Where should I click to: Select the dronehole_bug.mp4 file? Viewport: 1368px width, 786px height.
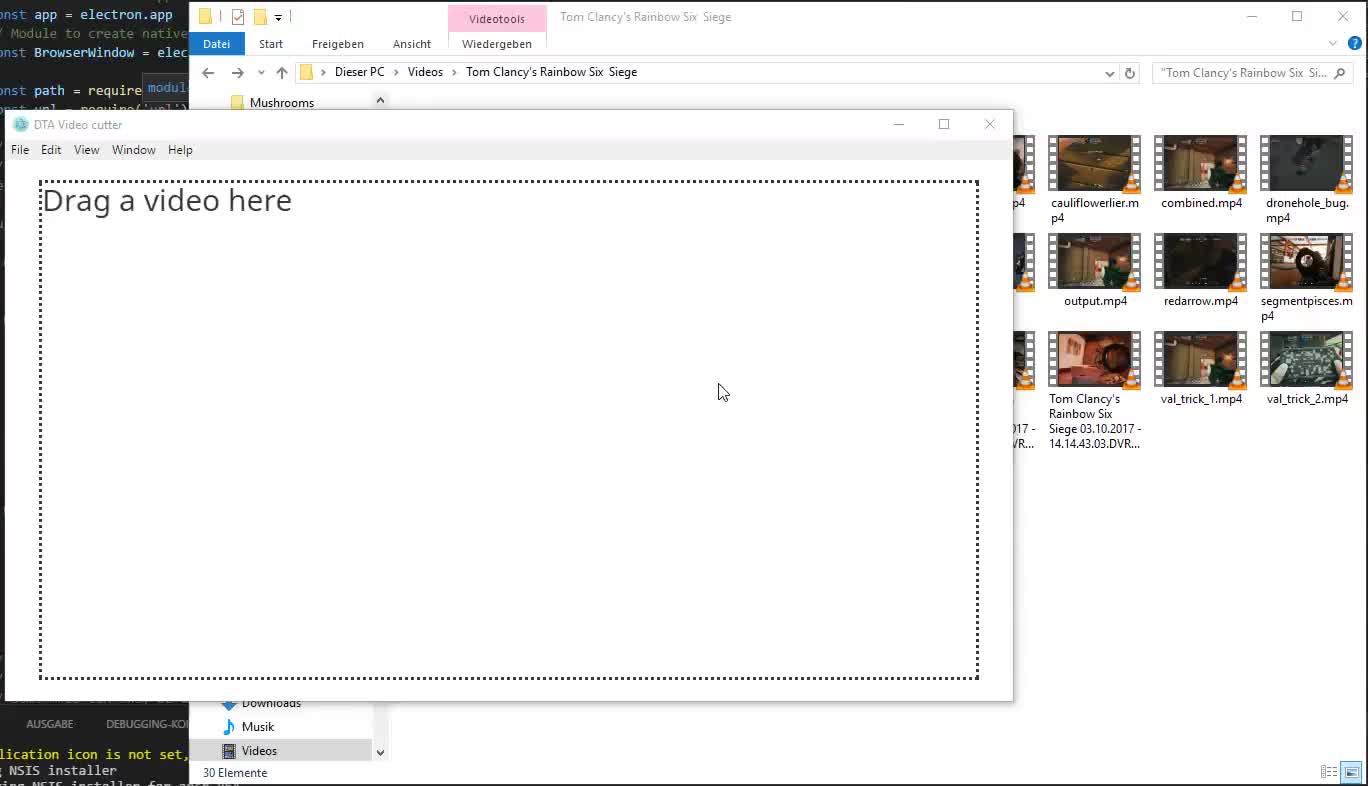pyautogui.click(x=1307, y=180)
